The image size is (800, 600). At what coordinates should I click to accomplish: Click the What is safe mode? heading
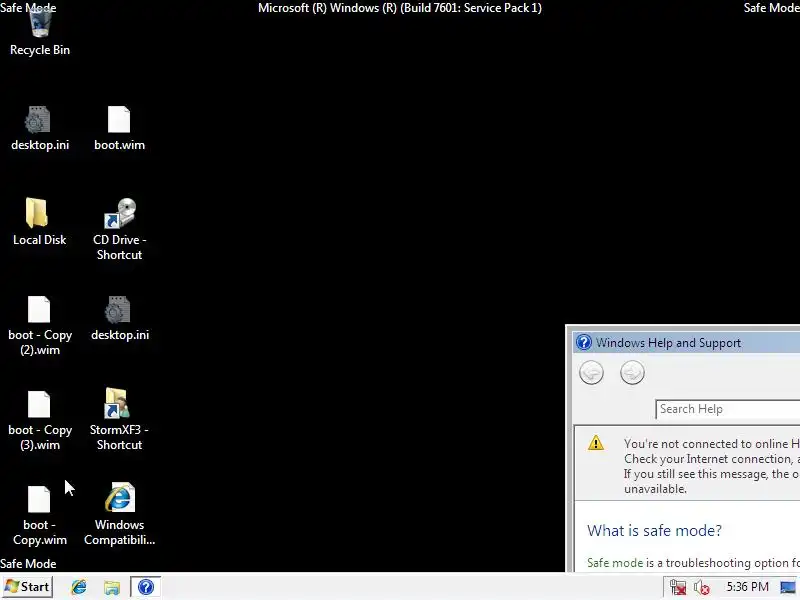(x=654, y=531)
